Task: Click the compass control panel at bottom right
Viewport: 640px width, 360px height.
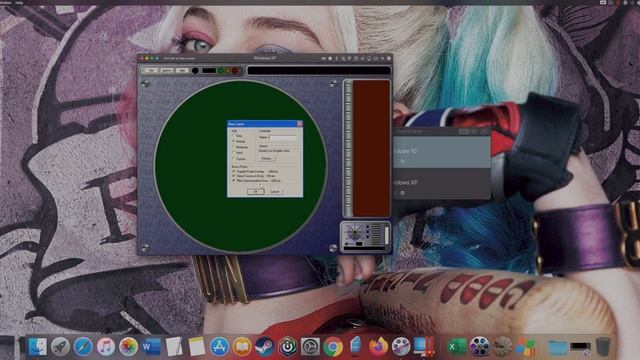Action: click(365, 237)
